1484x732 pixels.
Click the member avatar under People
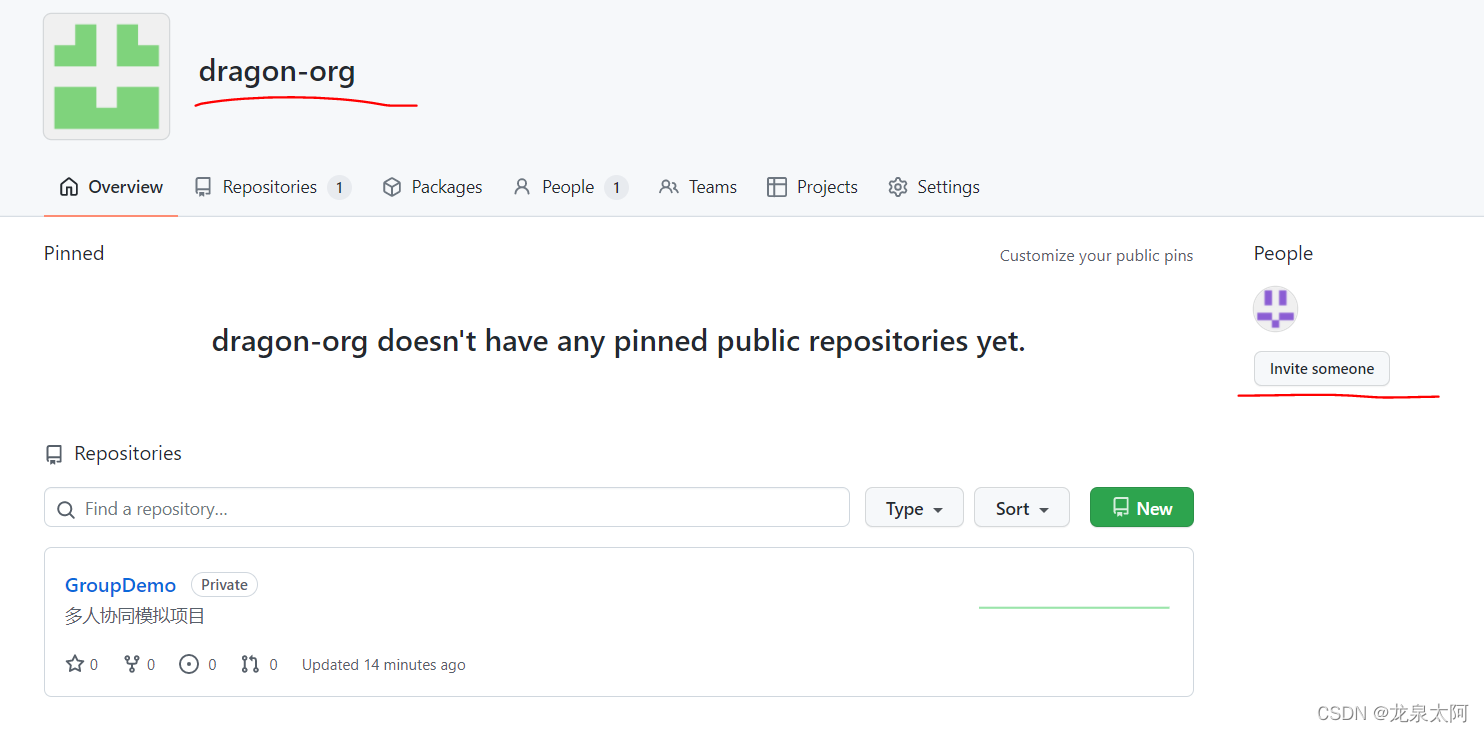tap(1275, 309)
